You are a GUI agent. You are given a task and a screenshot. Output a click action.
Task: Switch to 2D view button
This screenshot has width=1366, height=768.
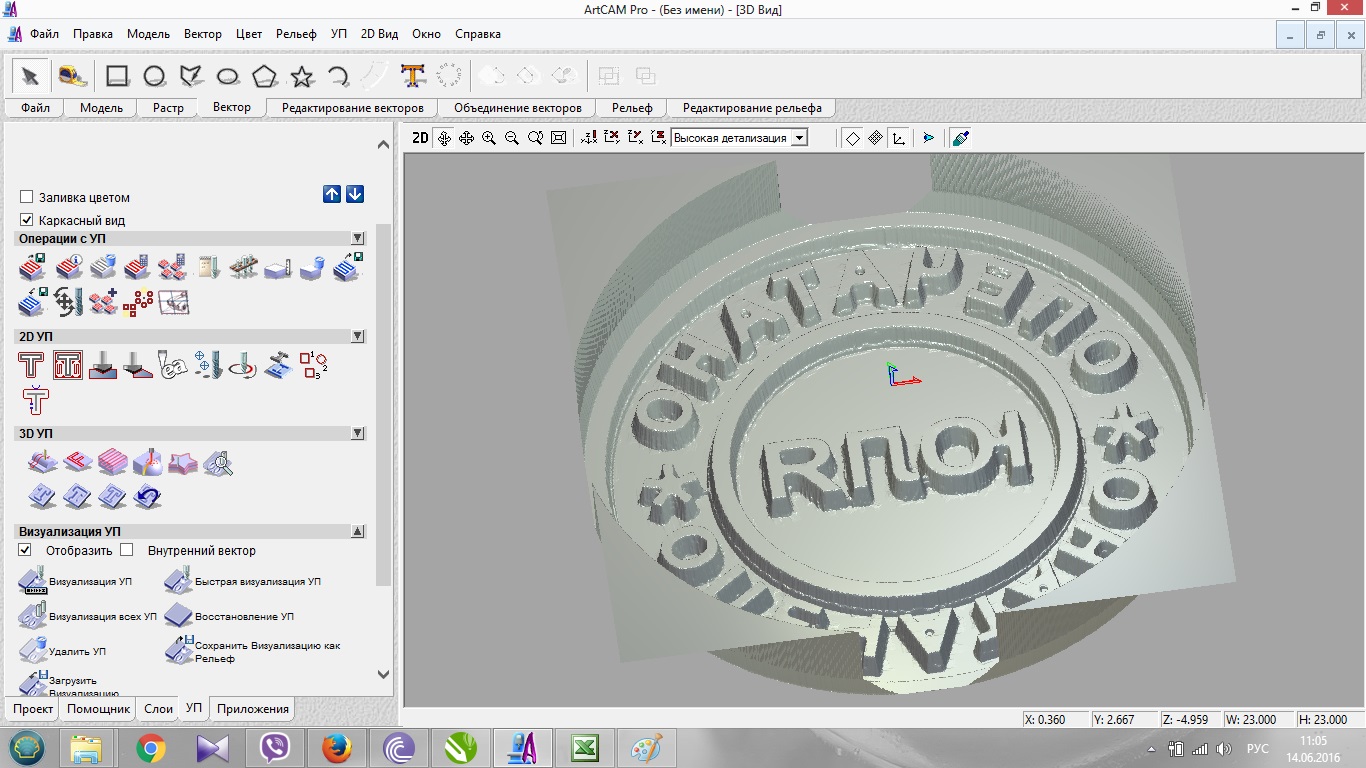(420, 138)
